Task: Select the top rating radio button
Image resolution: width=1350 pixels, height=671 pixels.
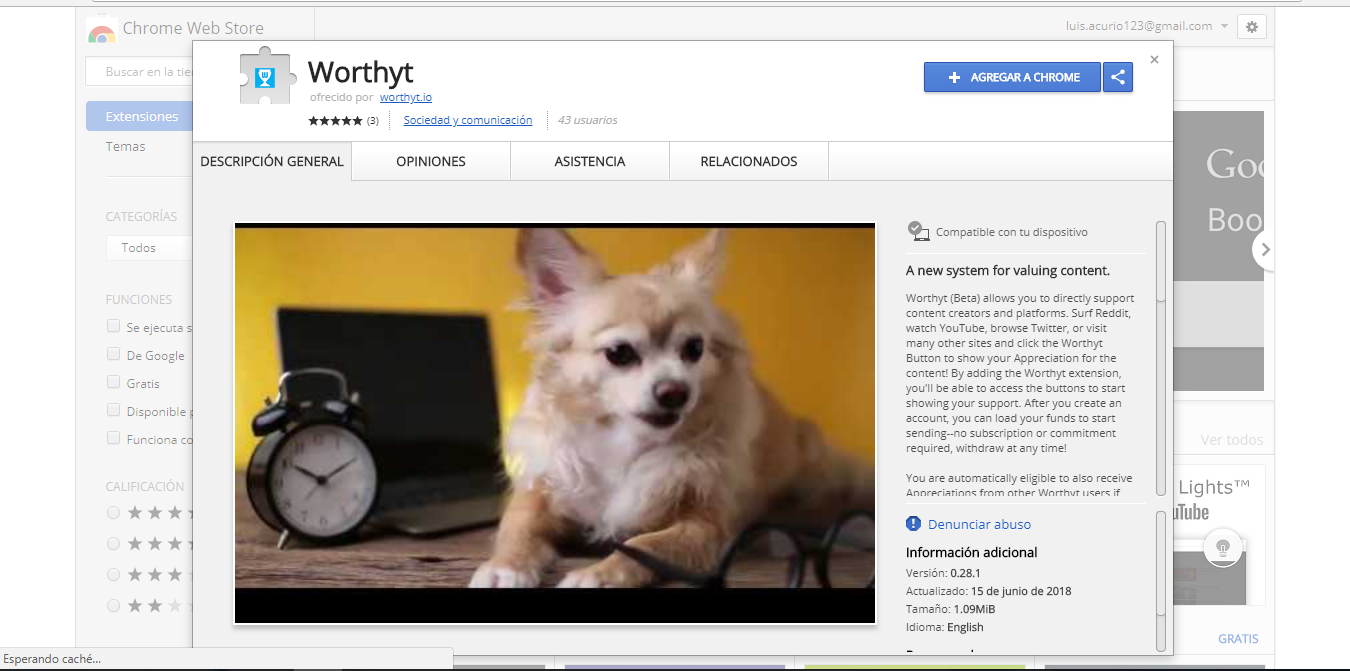Action: pos(113,512)
